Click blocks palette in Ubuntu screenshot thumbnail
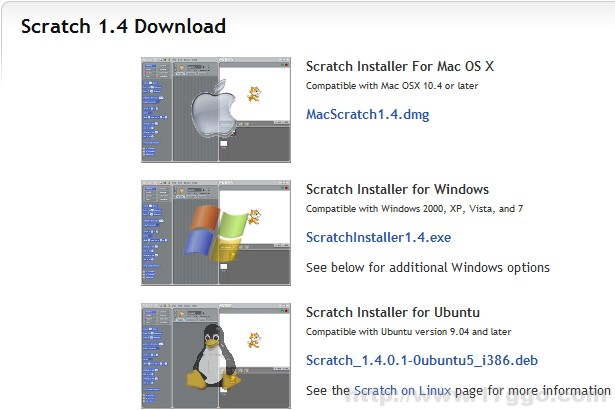The height and width of the screenshot is (410, 615). [154, 356]
